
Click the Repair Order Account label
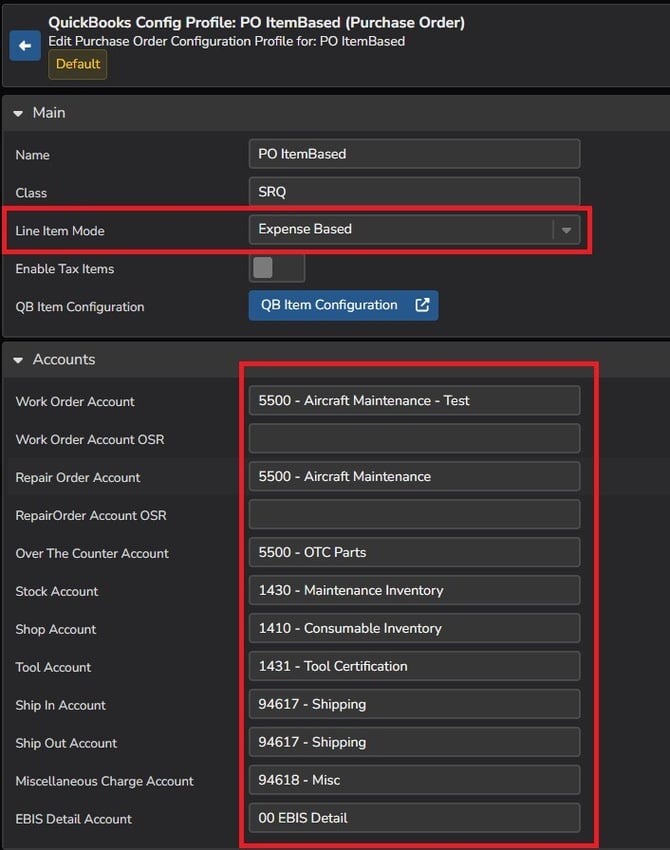click(x=78, y=478)
